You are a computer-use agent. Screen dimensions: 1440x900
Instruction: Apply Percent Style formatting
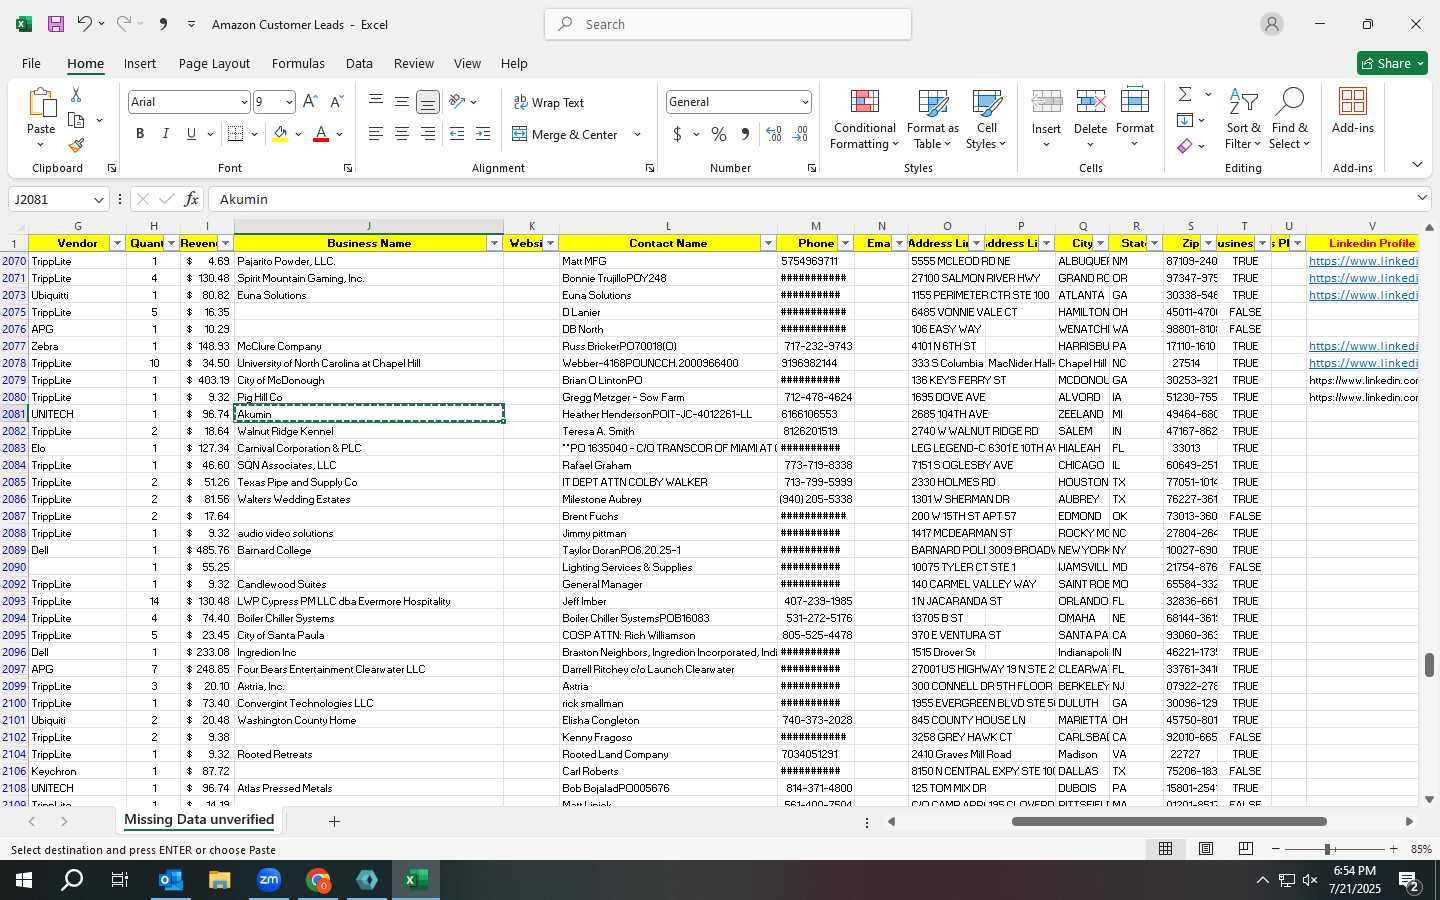coord(719,134)
